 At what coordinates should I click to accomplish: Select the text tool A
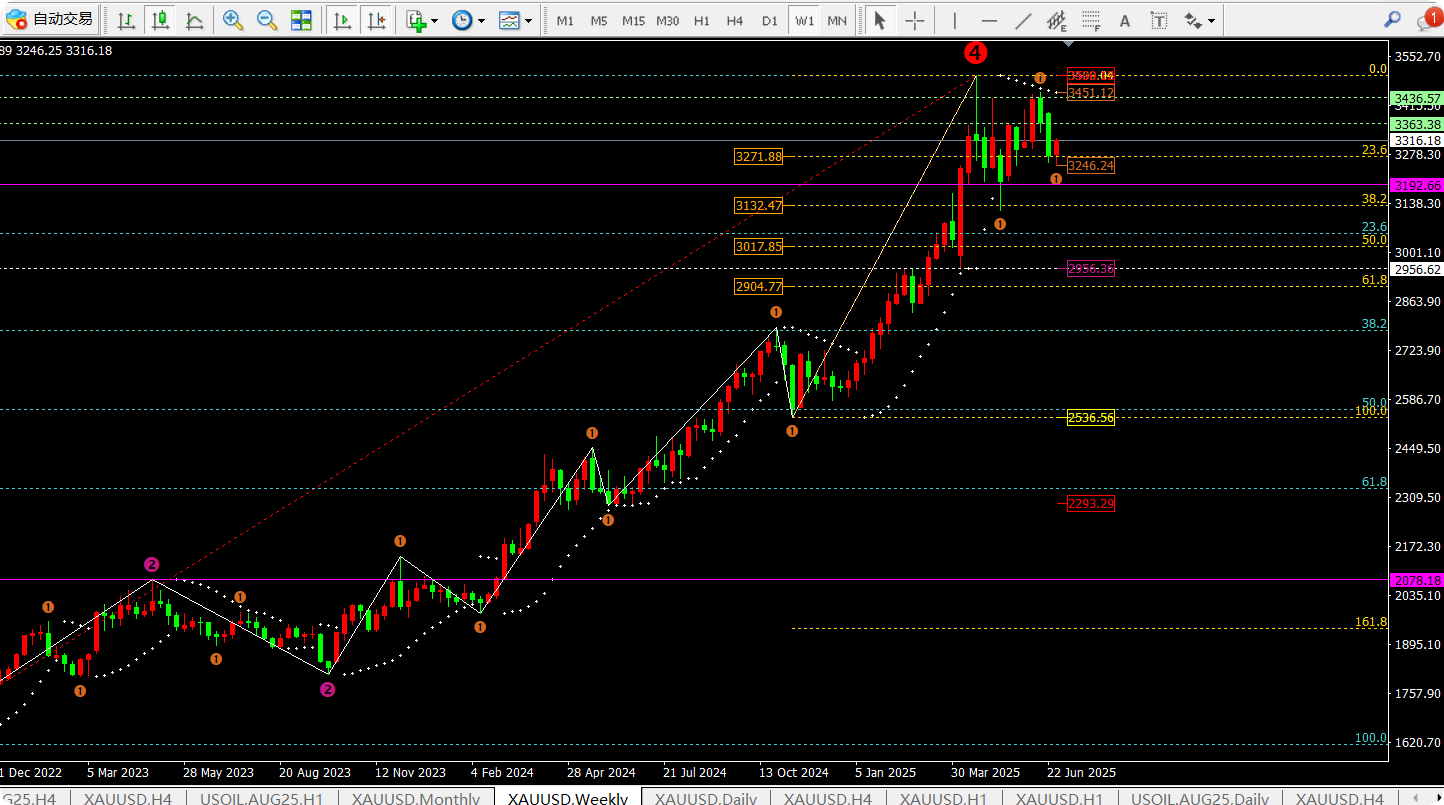[x=1125, y=20]
